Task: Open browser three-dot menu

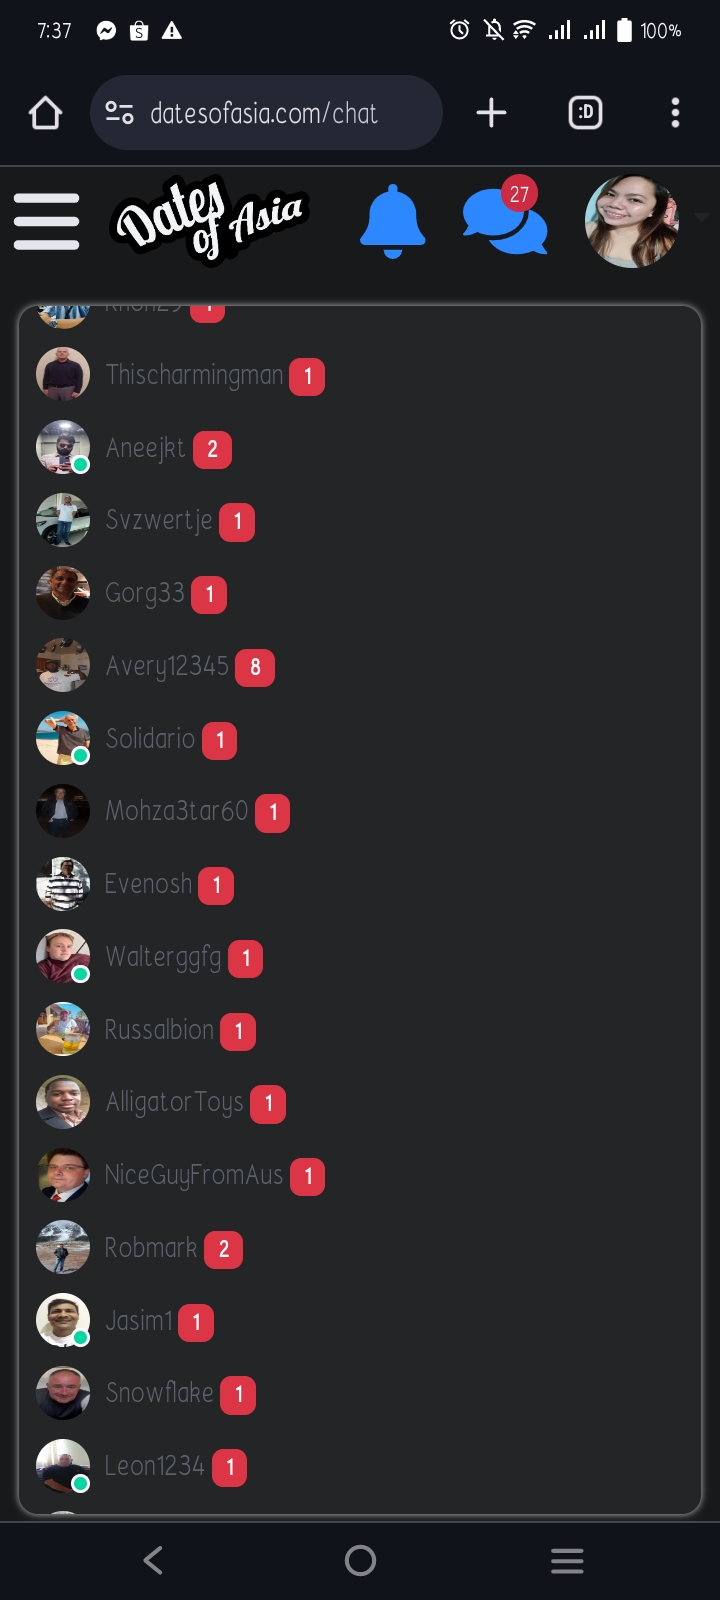Action: pyautogui.click(x=676, y=113)
